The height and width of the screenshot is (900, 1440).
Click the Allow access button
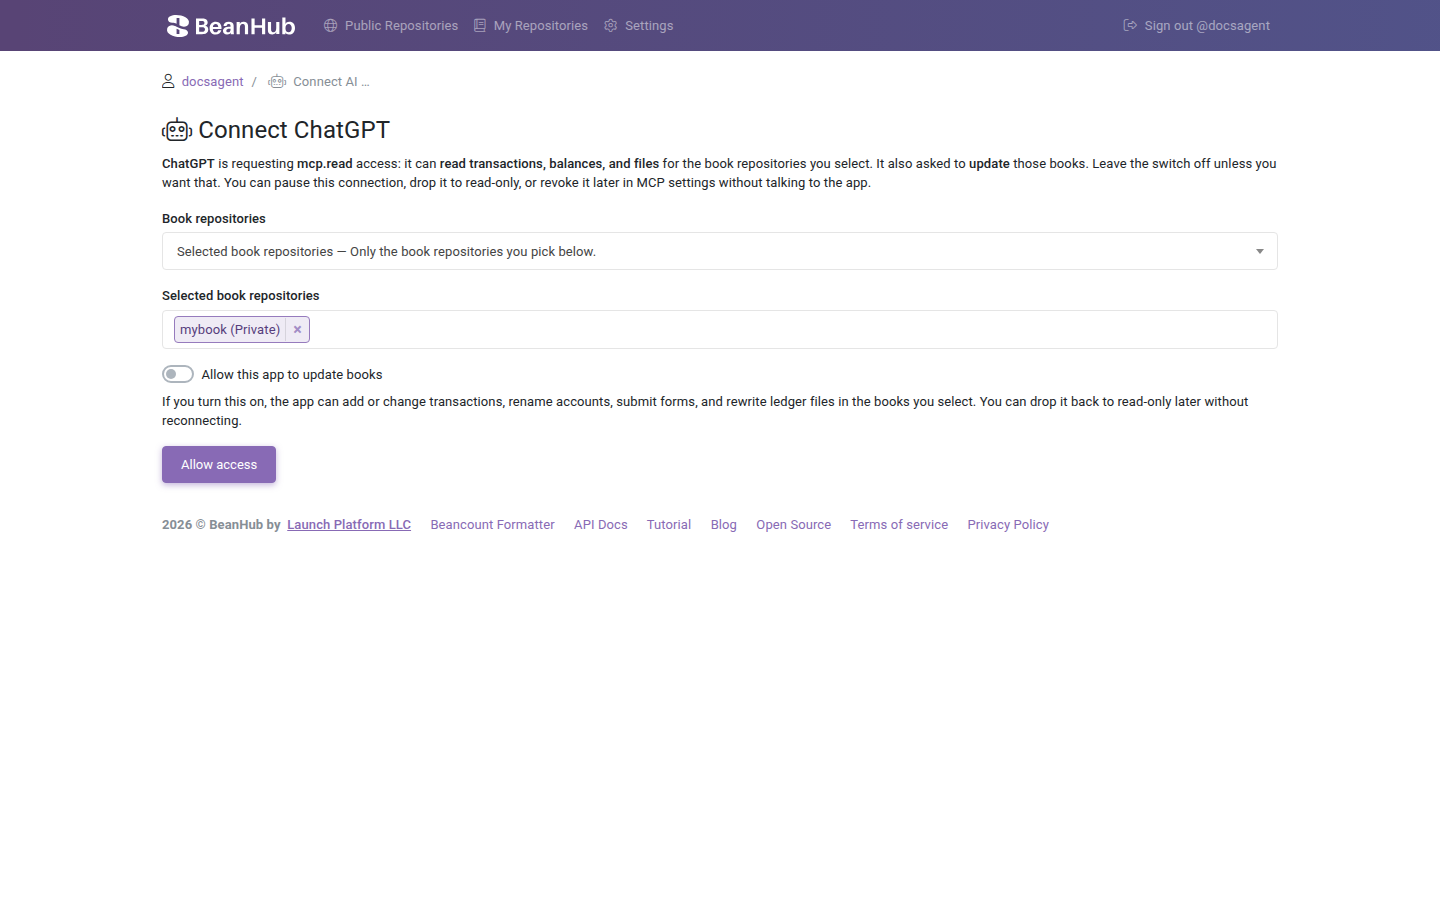click(219, 465)
